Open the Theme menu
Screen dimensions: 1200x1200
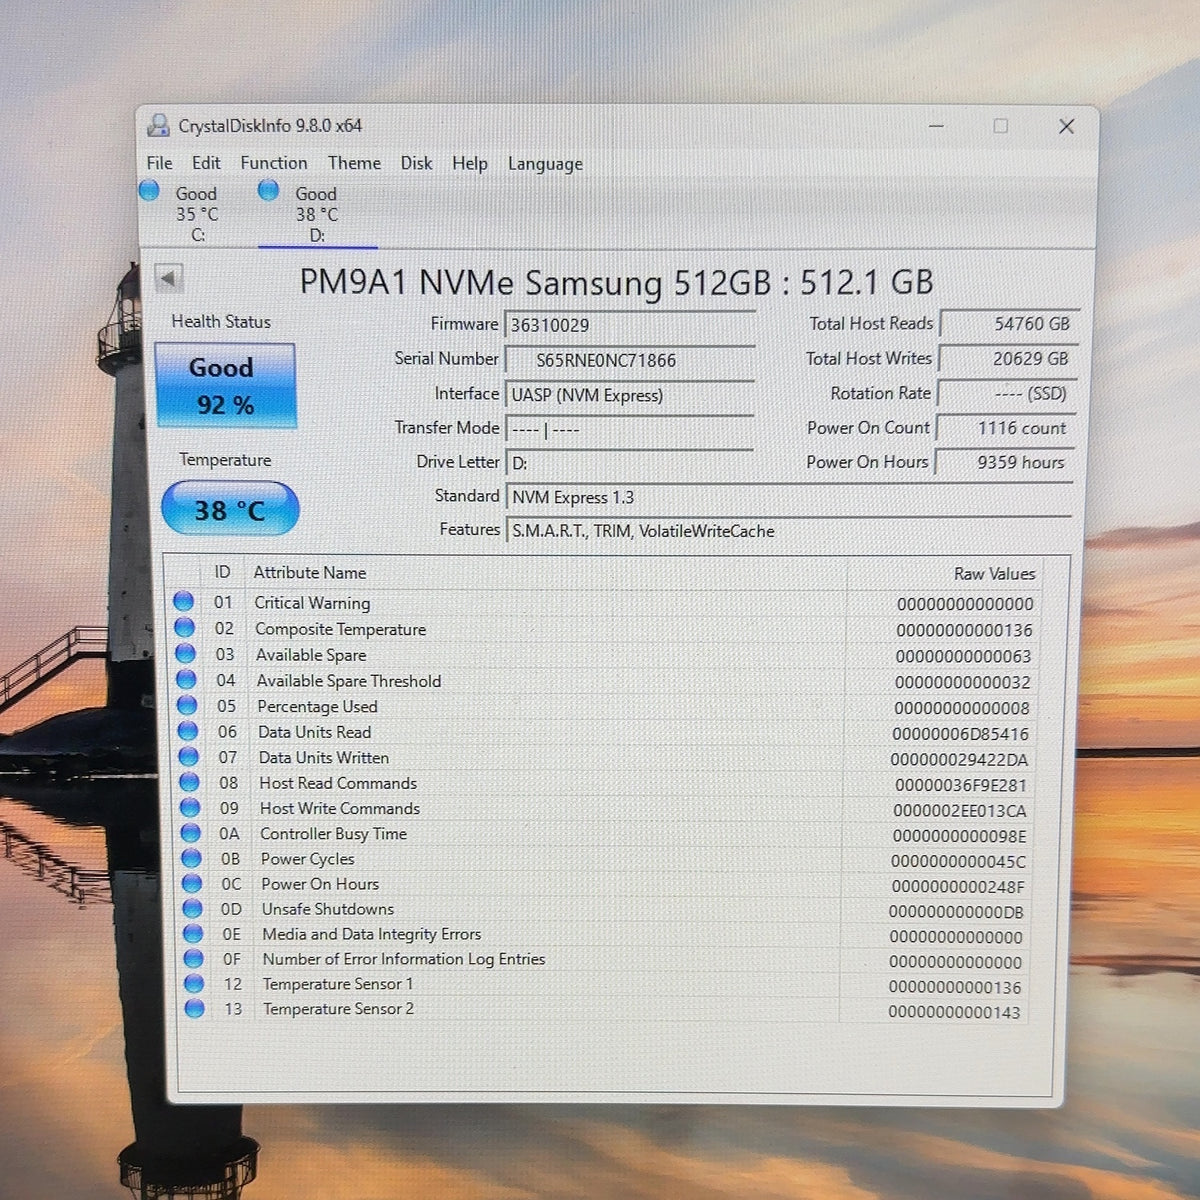(x=354, y=163)
